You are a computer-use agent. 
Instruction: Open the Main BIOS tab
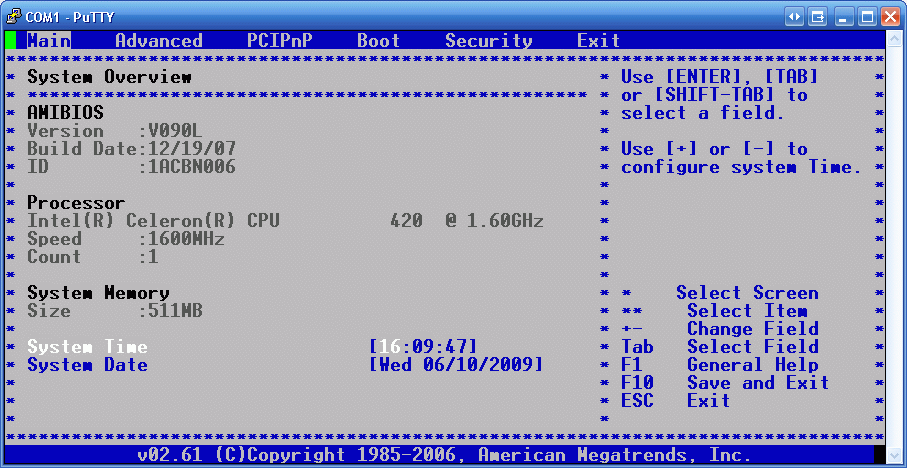(49, 40)
